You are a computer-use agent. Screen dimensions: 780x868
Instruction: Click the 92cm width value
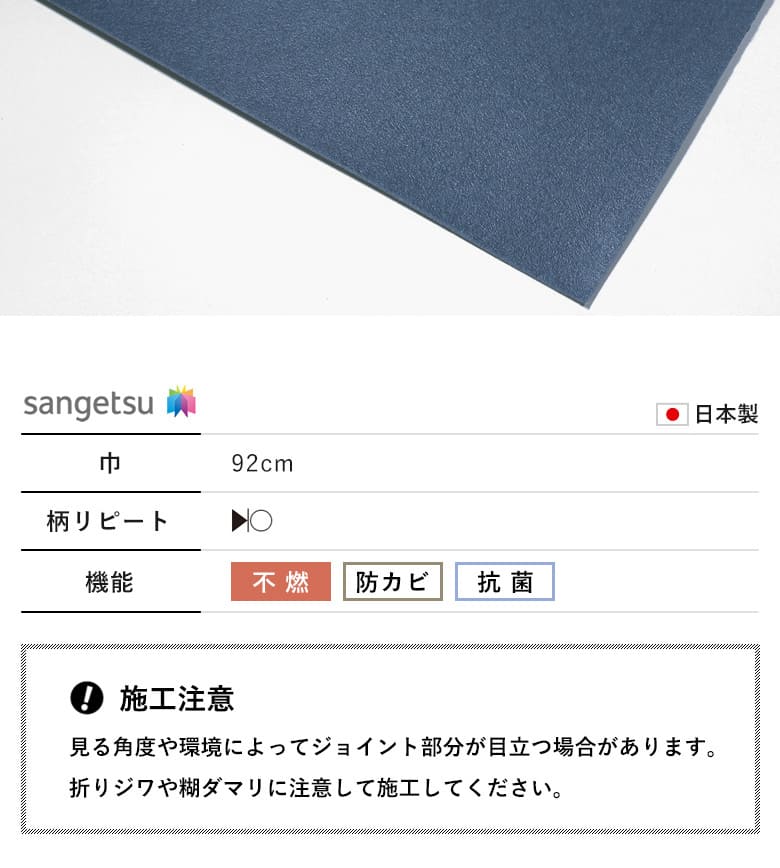262,464
